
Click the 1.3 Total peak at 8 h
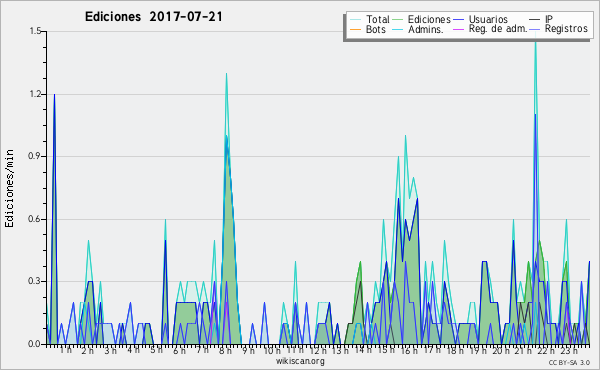(227, 75)
